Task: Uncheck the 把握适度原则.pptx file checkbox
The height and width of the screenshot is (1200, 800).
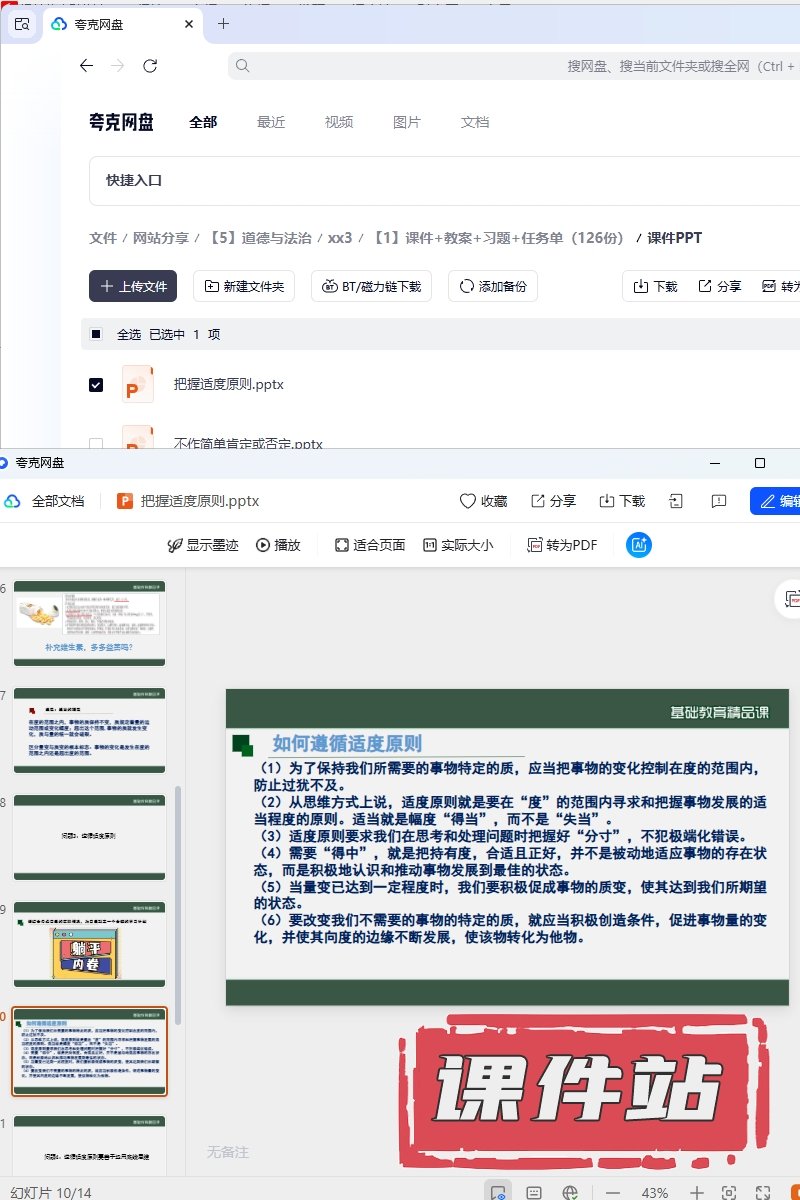Action: click(x=96, y=385)
